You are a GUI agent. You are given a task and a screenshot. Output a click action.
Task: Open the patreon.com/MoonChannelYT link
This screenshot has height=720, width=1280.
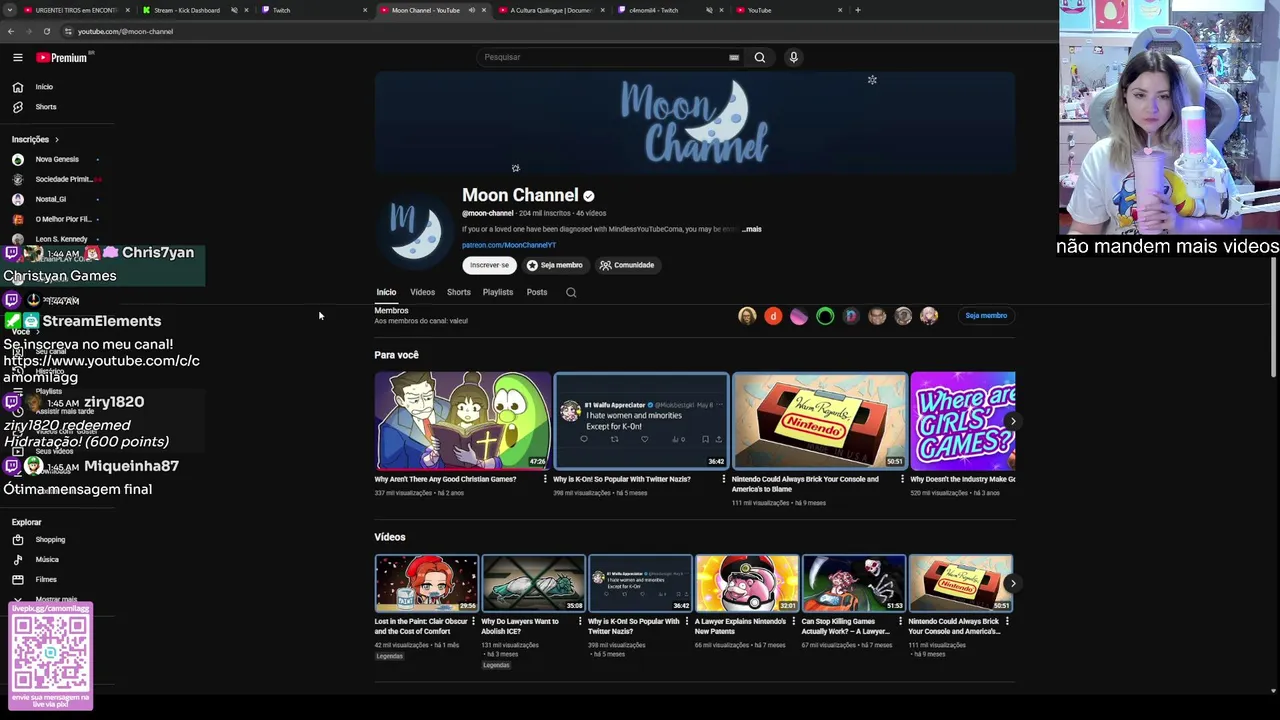point(509,245)
